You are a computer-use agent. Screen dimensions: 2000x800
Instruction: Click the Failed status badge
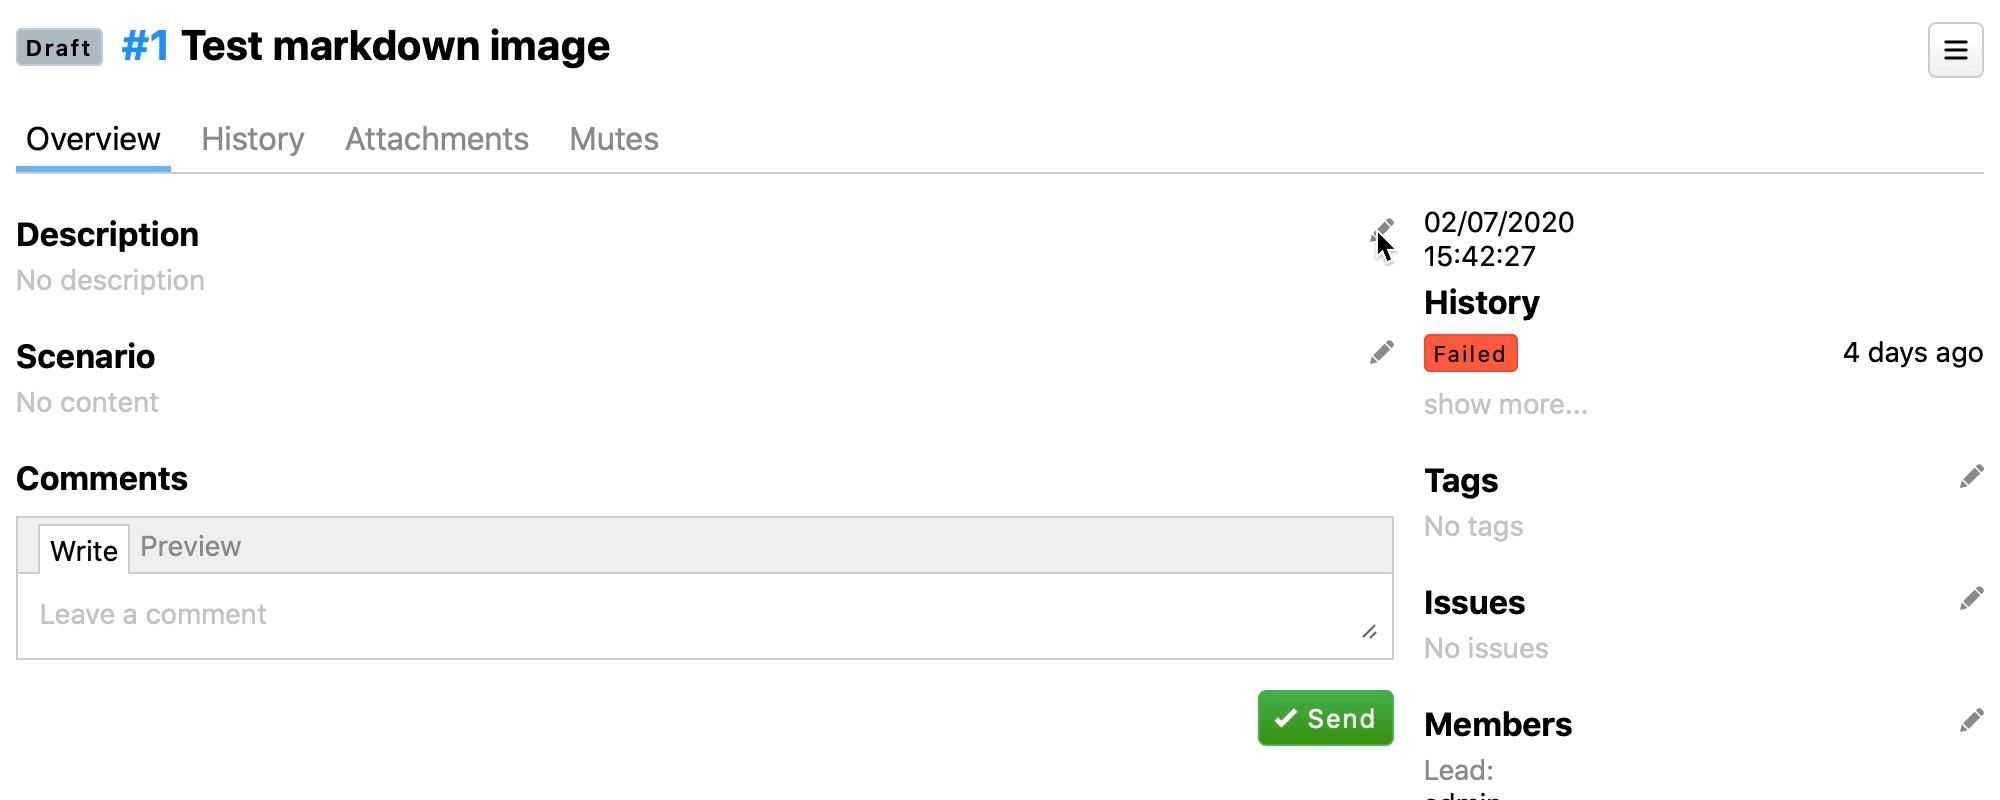pos(1470,354)
